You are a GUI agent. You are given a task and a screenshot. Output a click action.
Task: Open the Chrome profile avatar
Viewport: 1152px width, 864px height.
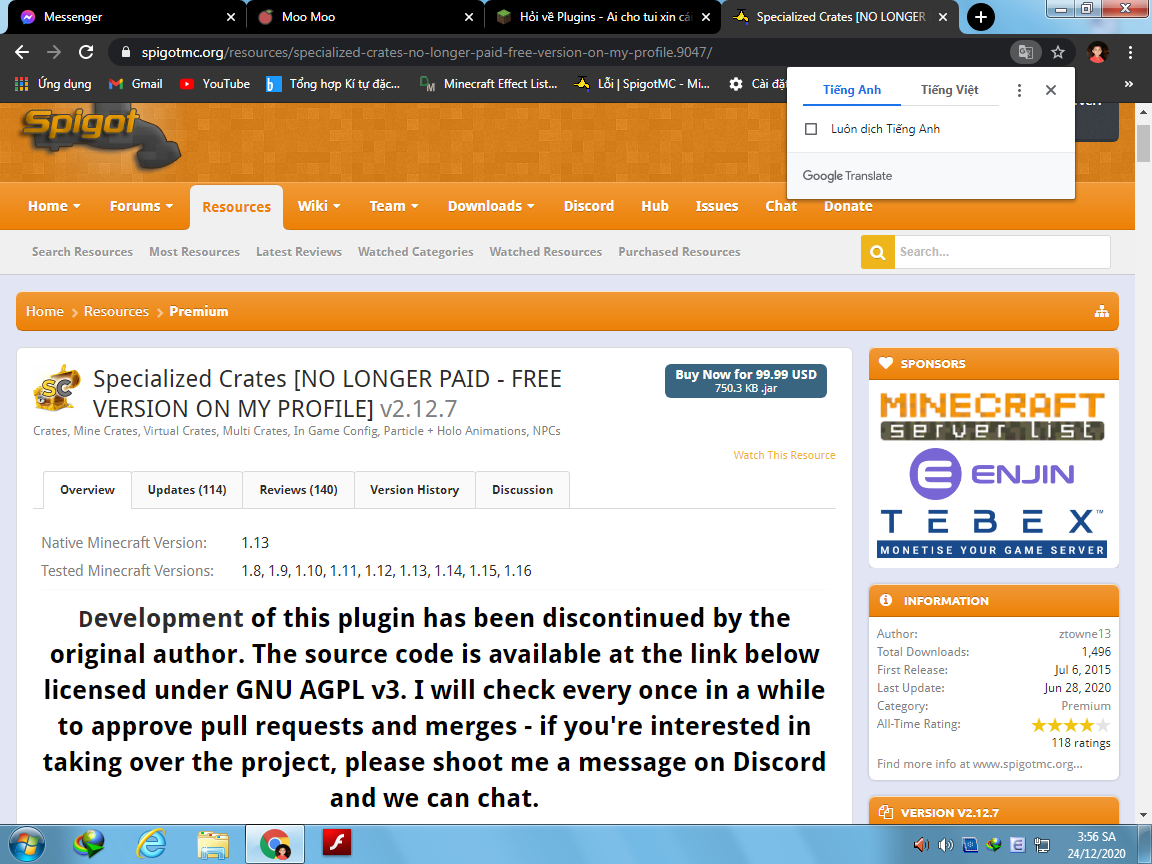[x=1098, y=52]
